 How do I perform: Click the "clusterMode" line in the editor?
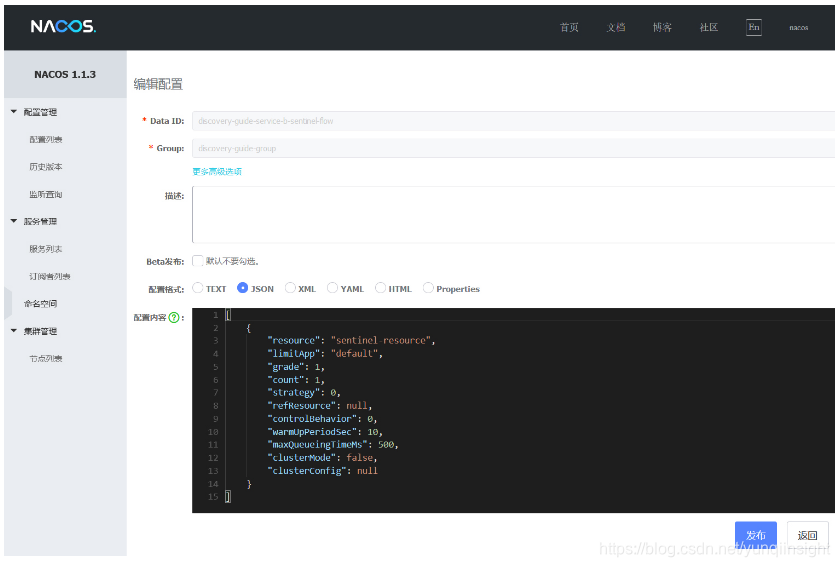click(x=322, y=458)
